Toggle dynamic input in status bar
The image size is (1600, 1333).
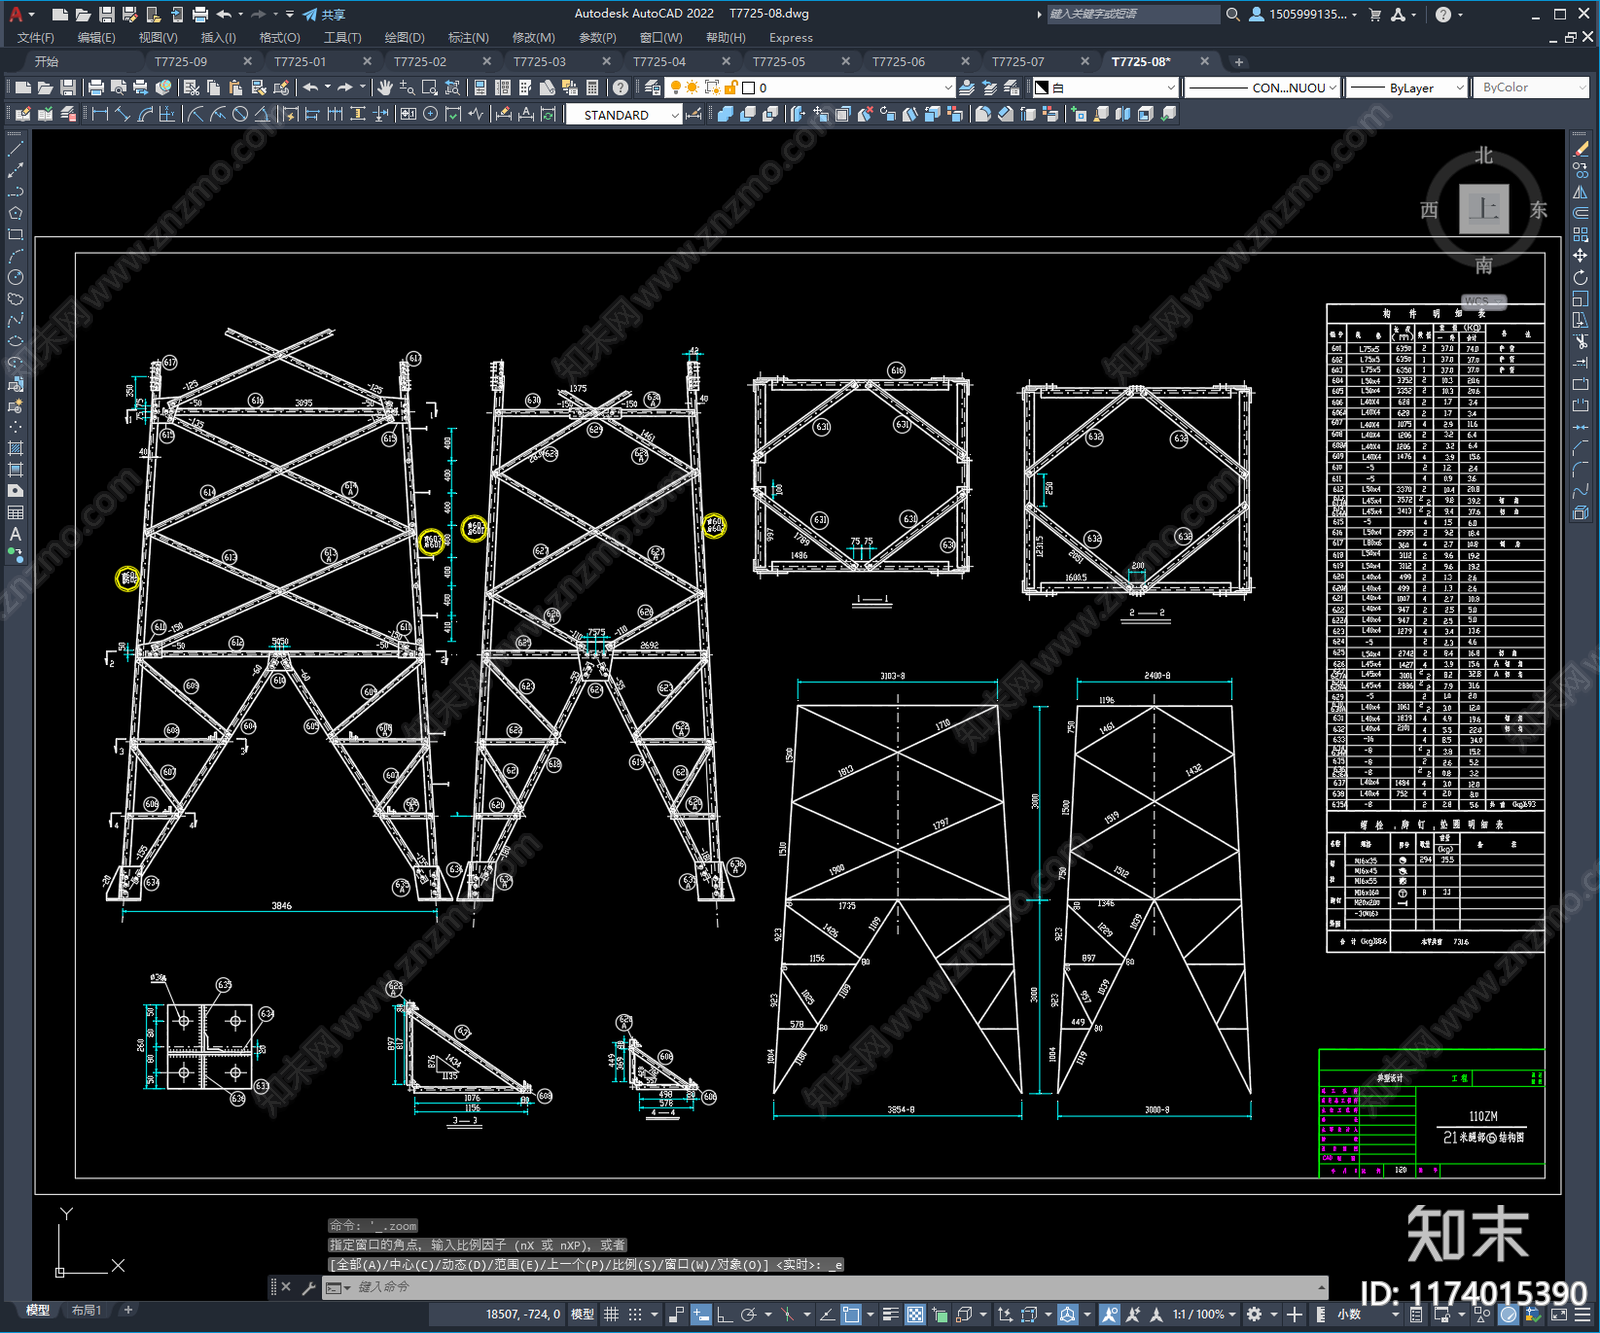point(701,1314)
